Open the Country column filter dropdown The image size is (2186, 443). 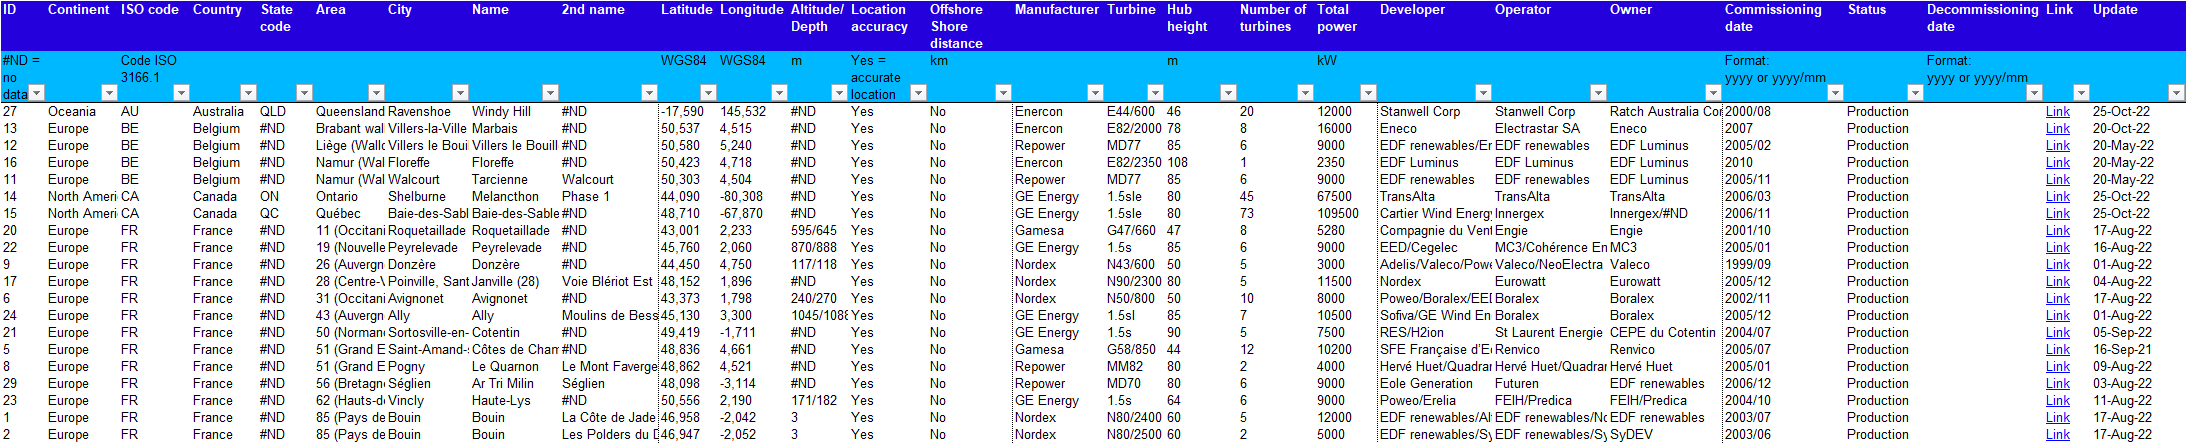249,93
